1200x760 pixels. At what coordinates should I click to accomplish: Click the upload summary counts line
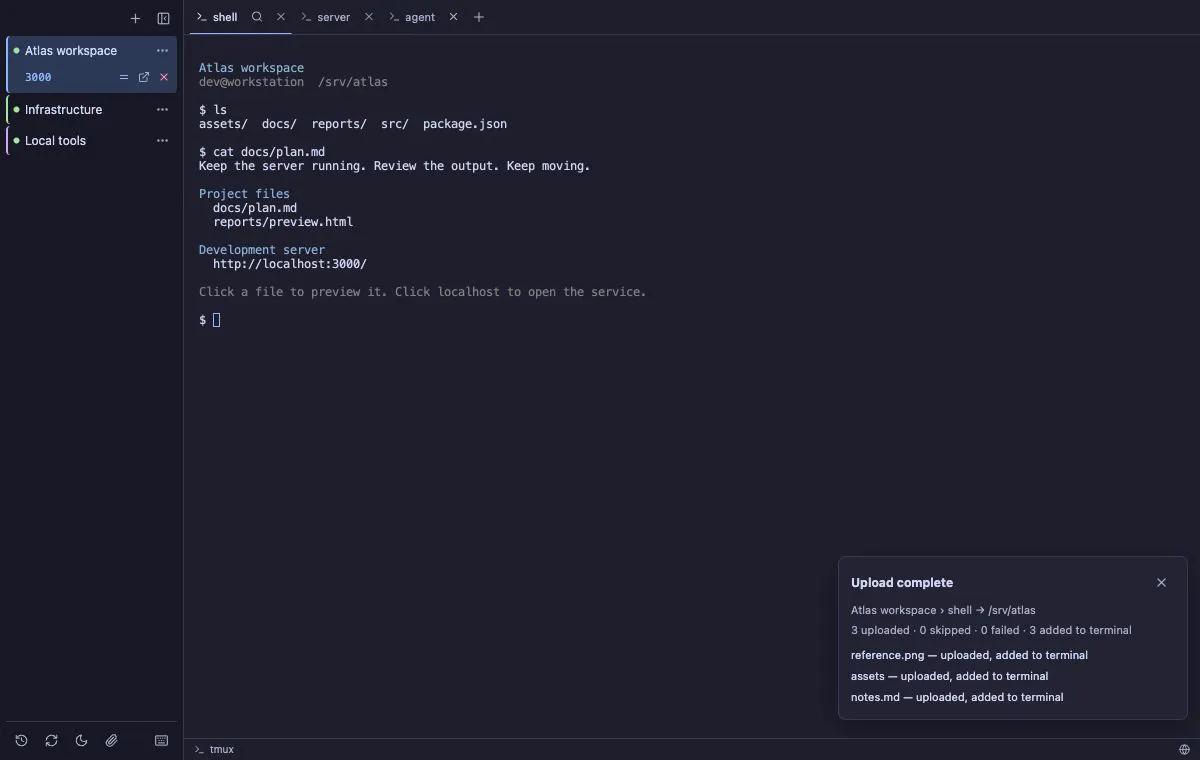pos(991,630)
